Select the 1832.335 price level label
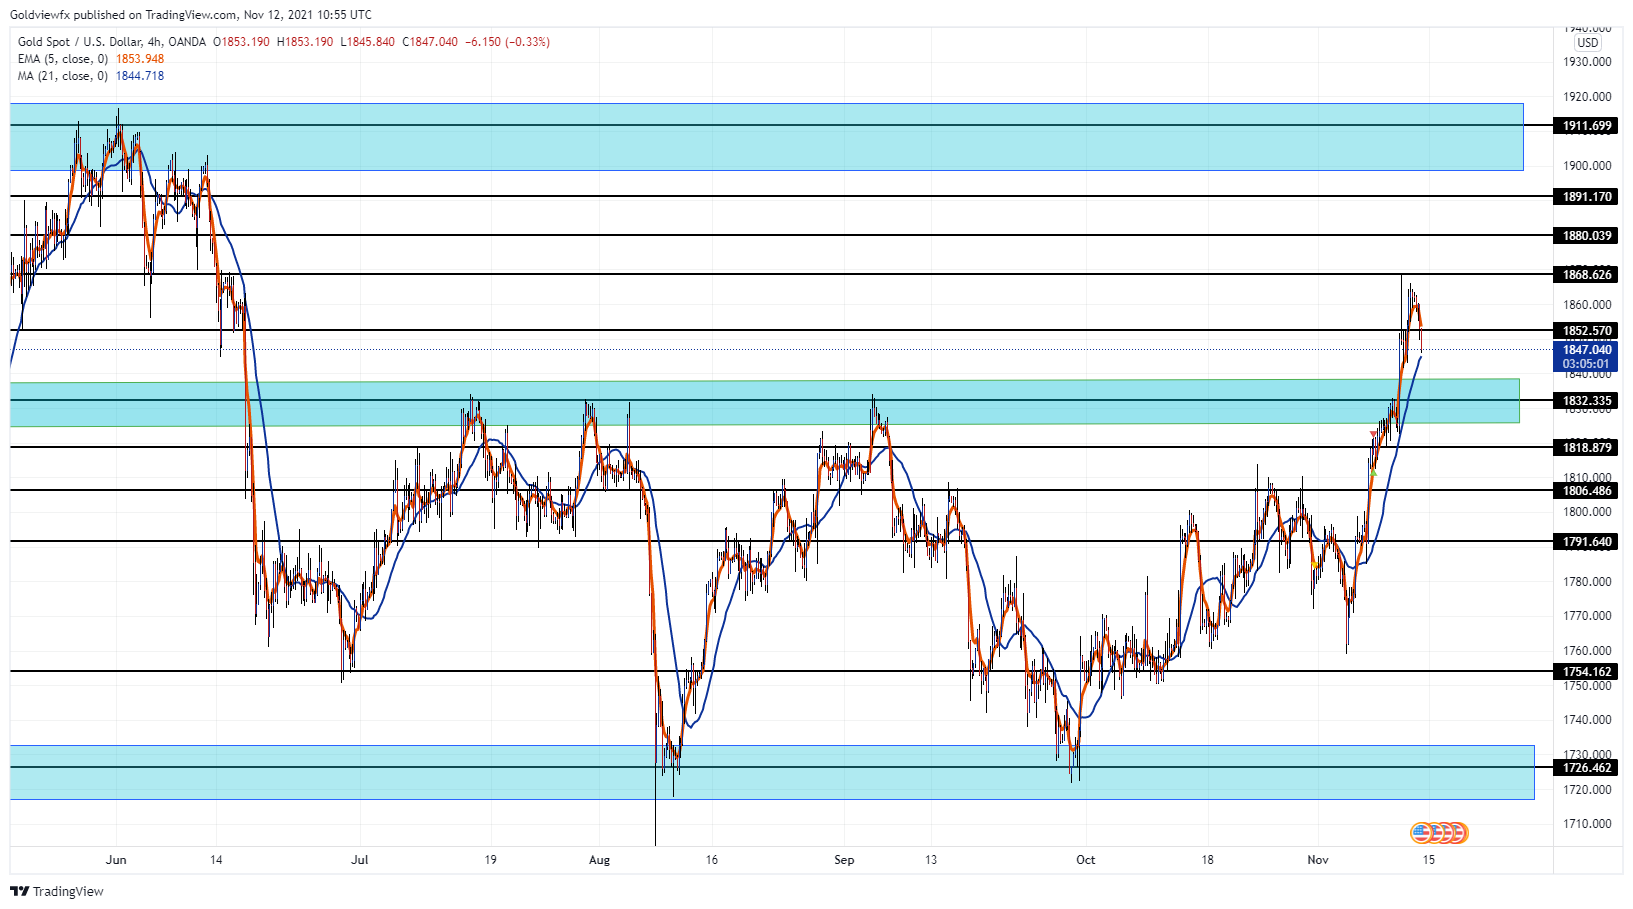Screen dimensions: 1633x909 point(1586,401)
